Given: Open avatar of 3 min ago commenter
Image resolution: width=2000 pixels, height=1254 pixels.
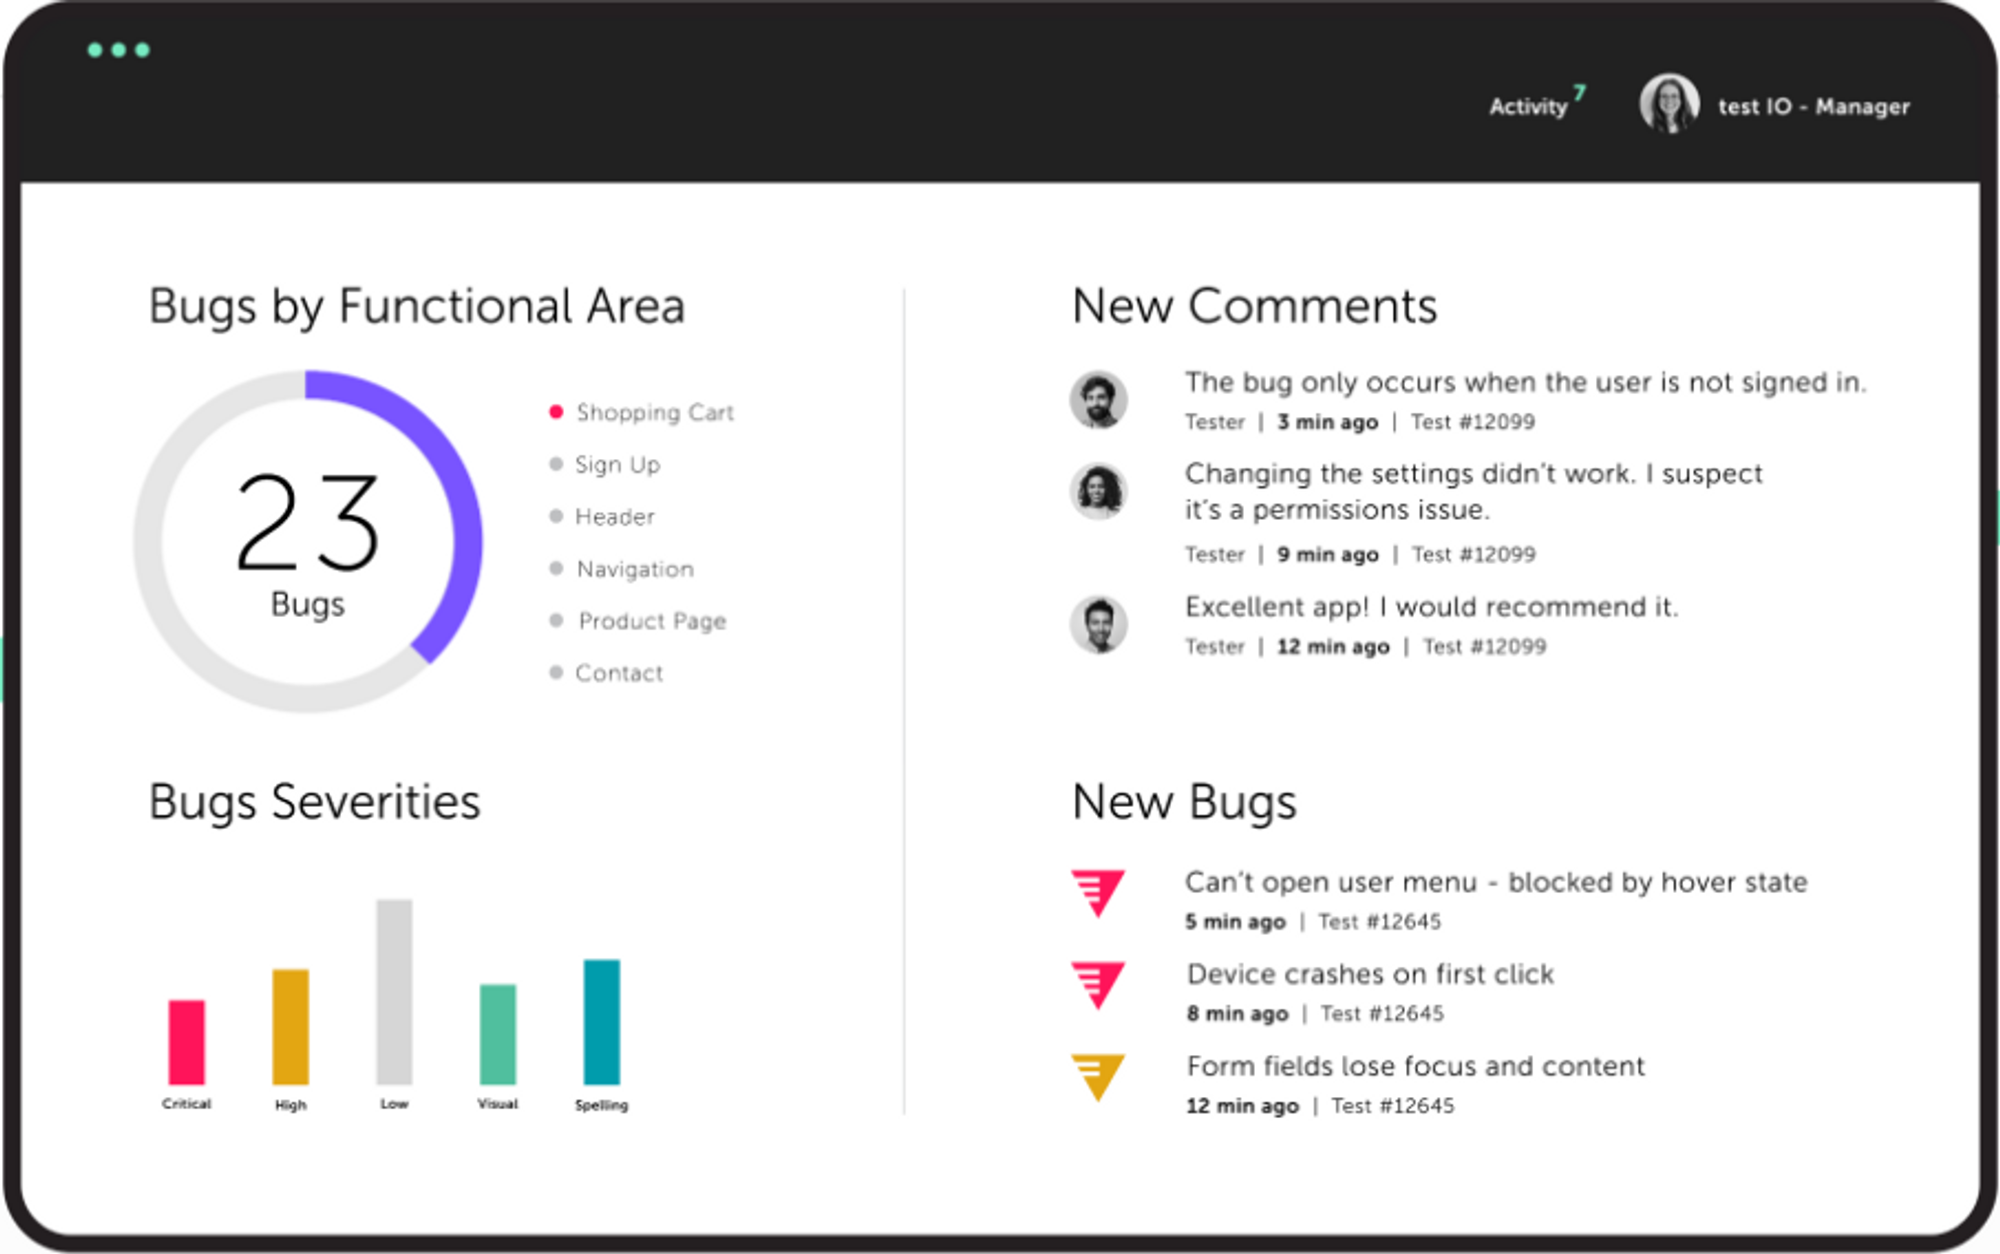Looking at the screenshot, I should pos(1099,400).
